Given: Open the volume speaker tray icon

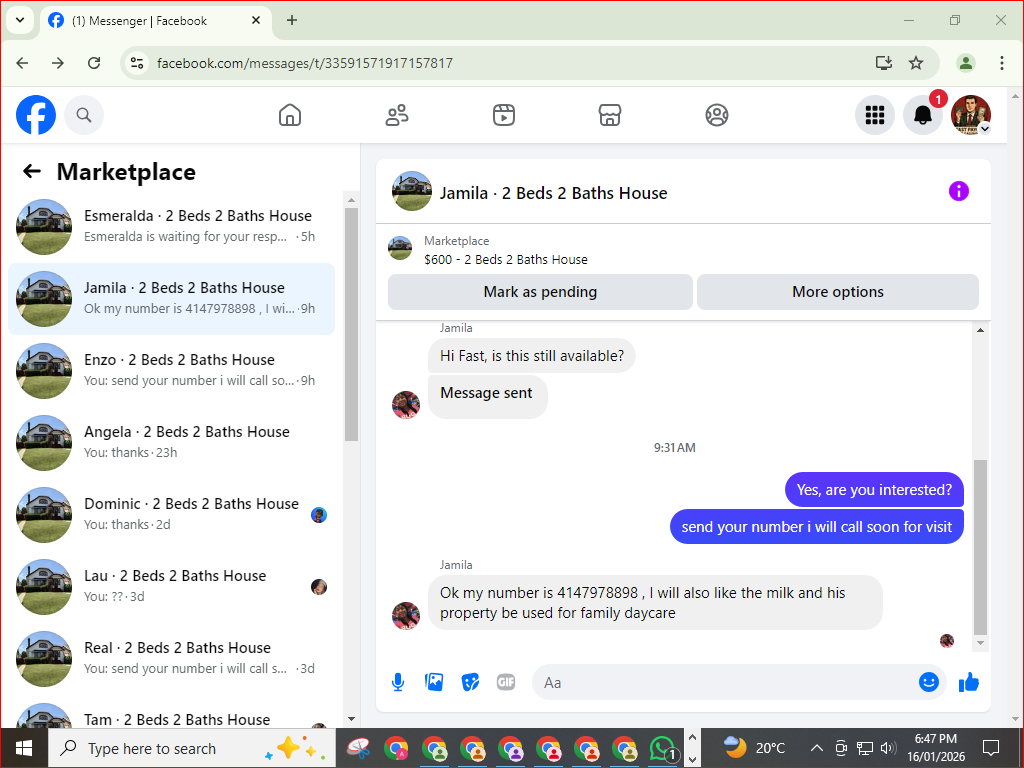Looking at the screenshot, I should tap(888, 748).
